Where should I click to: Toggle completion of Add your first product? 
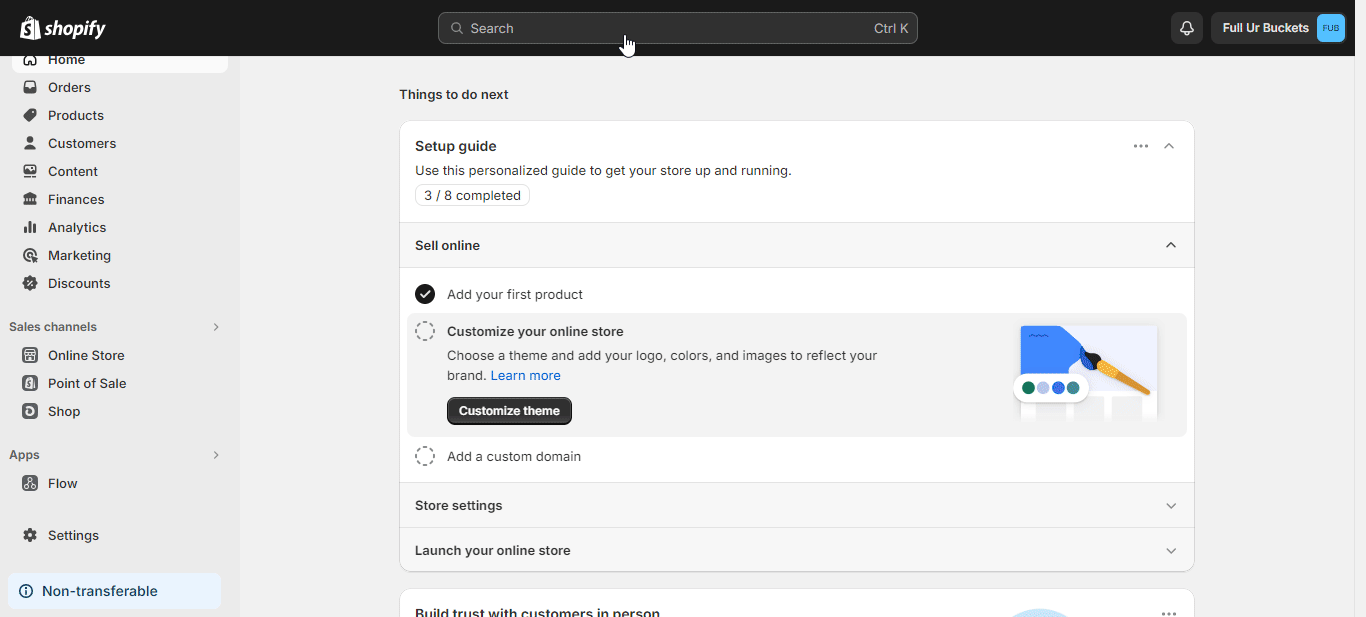(425, 294)
